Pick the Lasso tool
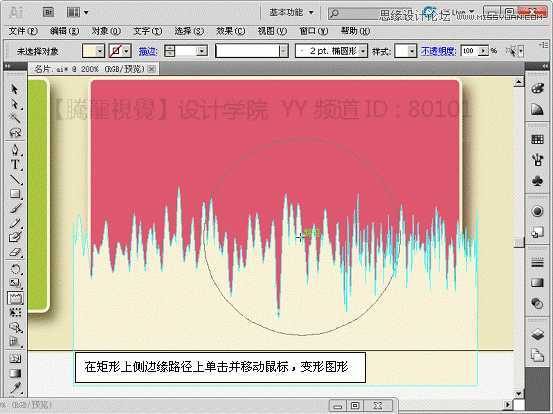553x414 pixels. click(x=15, y=133)
